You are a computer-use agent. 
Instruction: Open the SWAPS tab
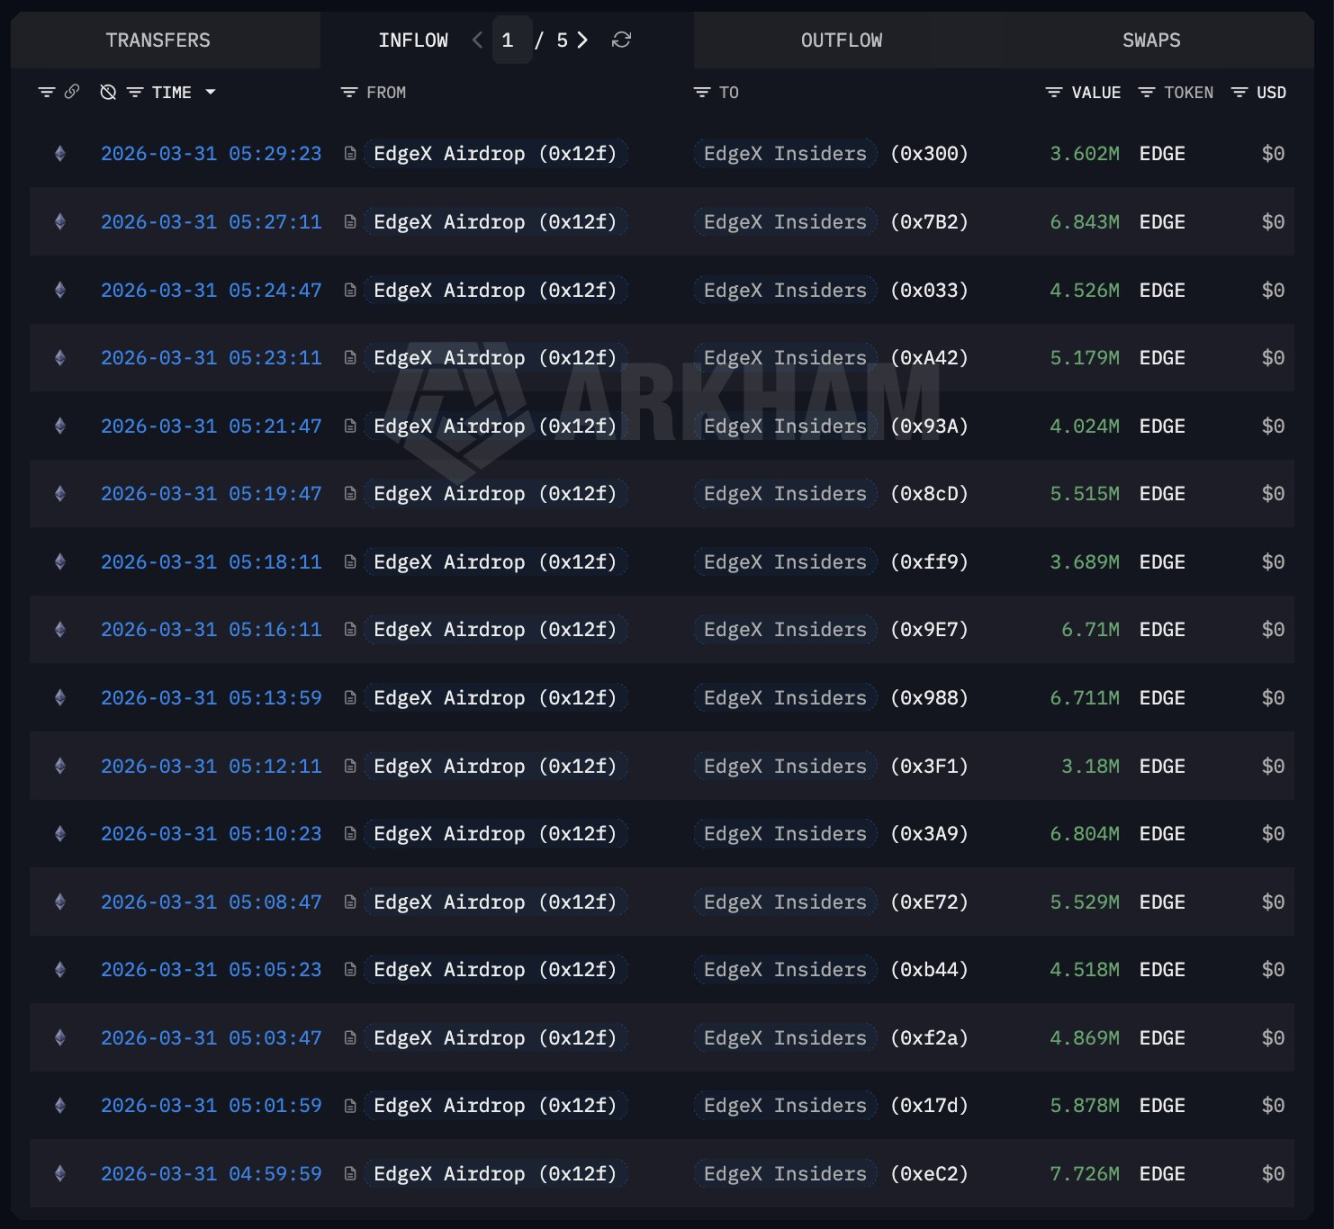point(1151,40)
